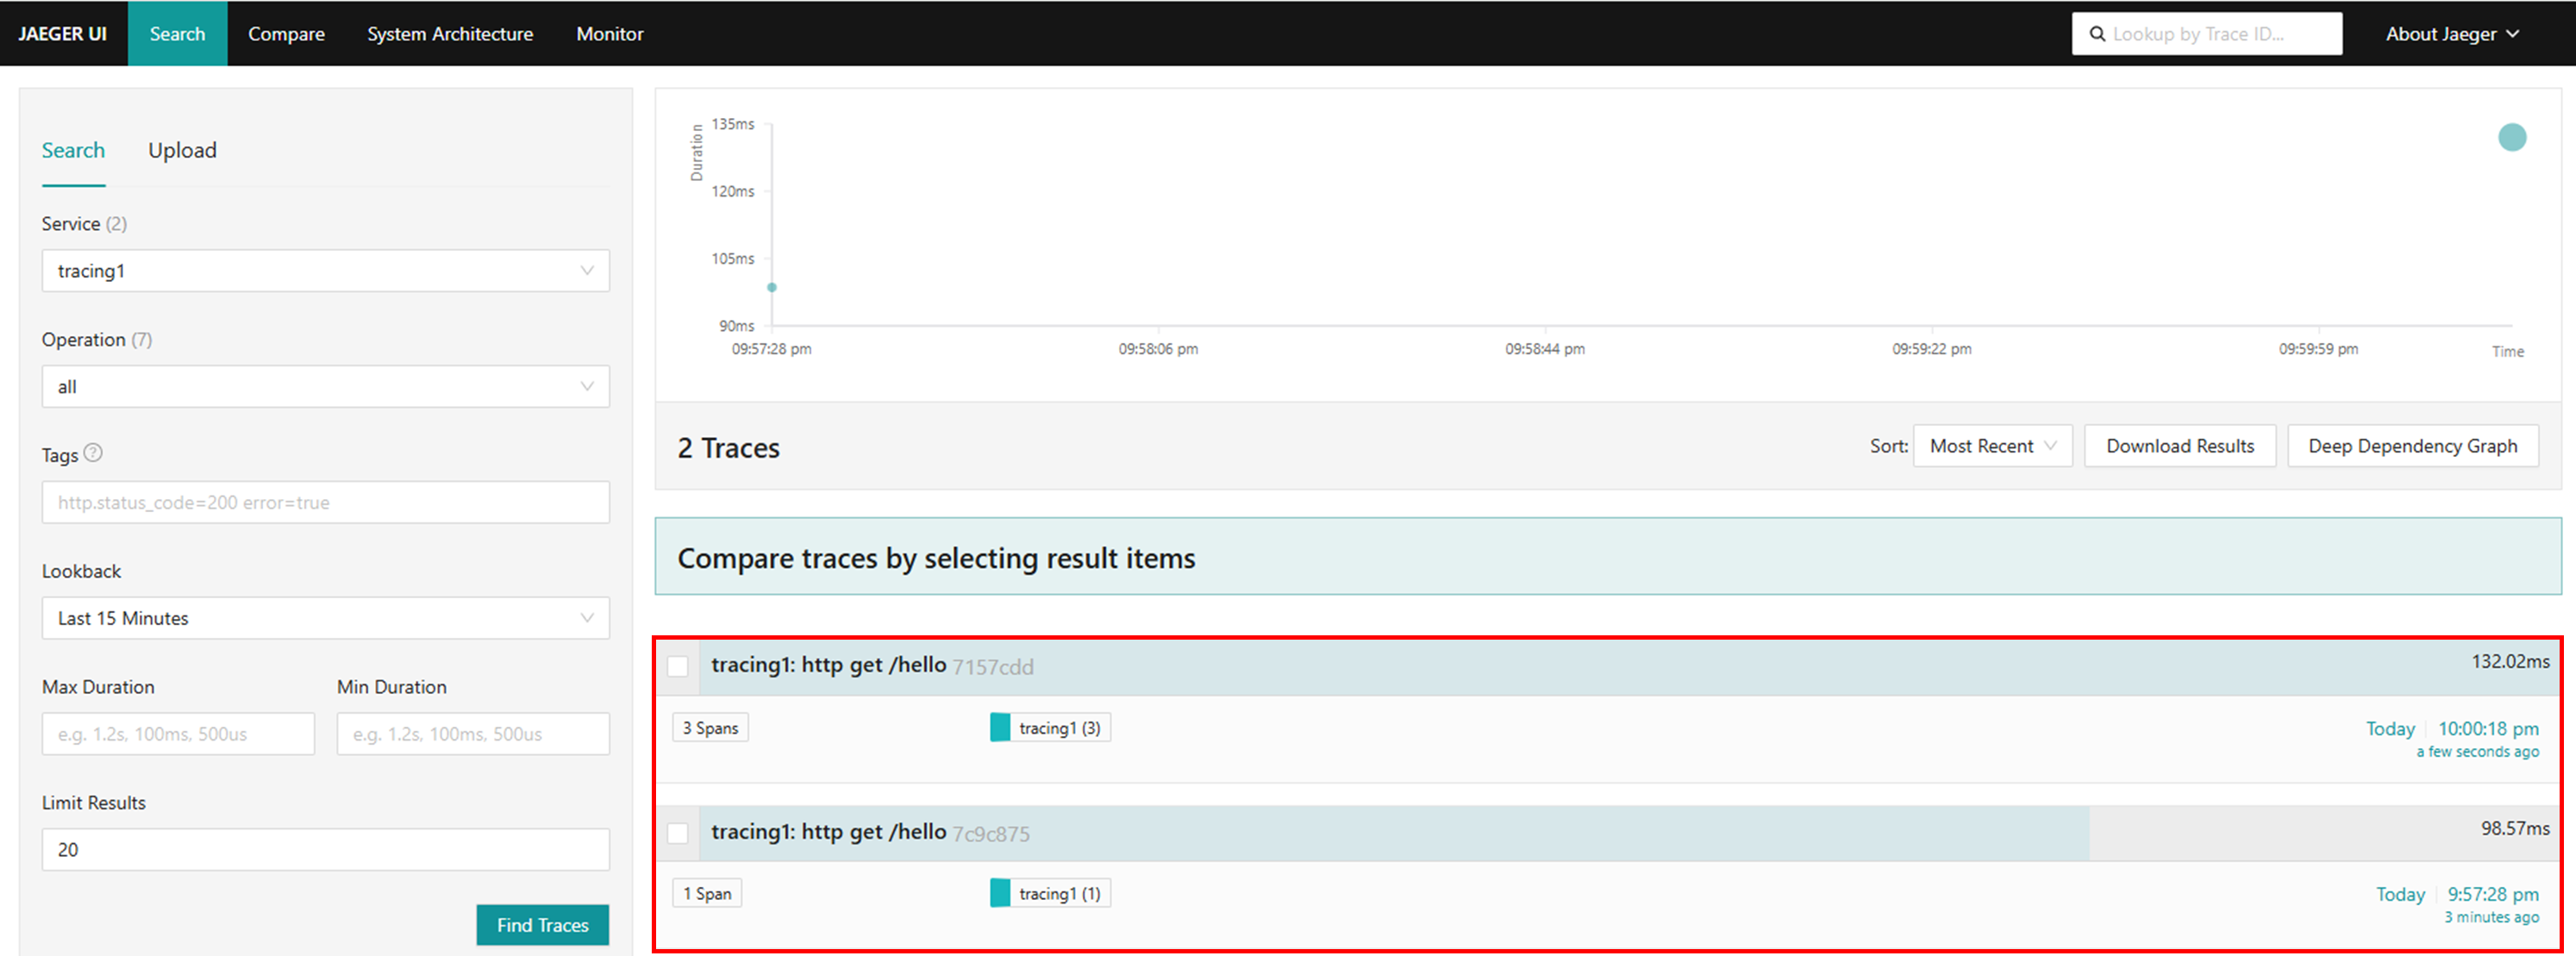Viewport: 2576px width, 956px height.
Task: Click the Min Duration input field
Action: (x=473, y=734)
